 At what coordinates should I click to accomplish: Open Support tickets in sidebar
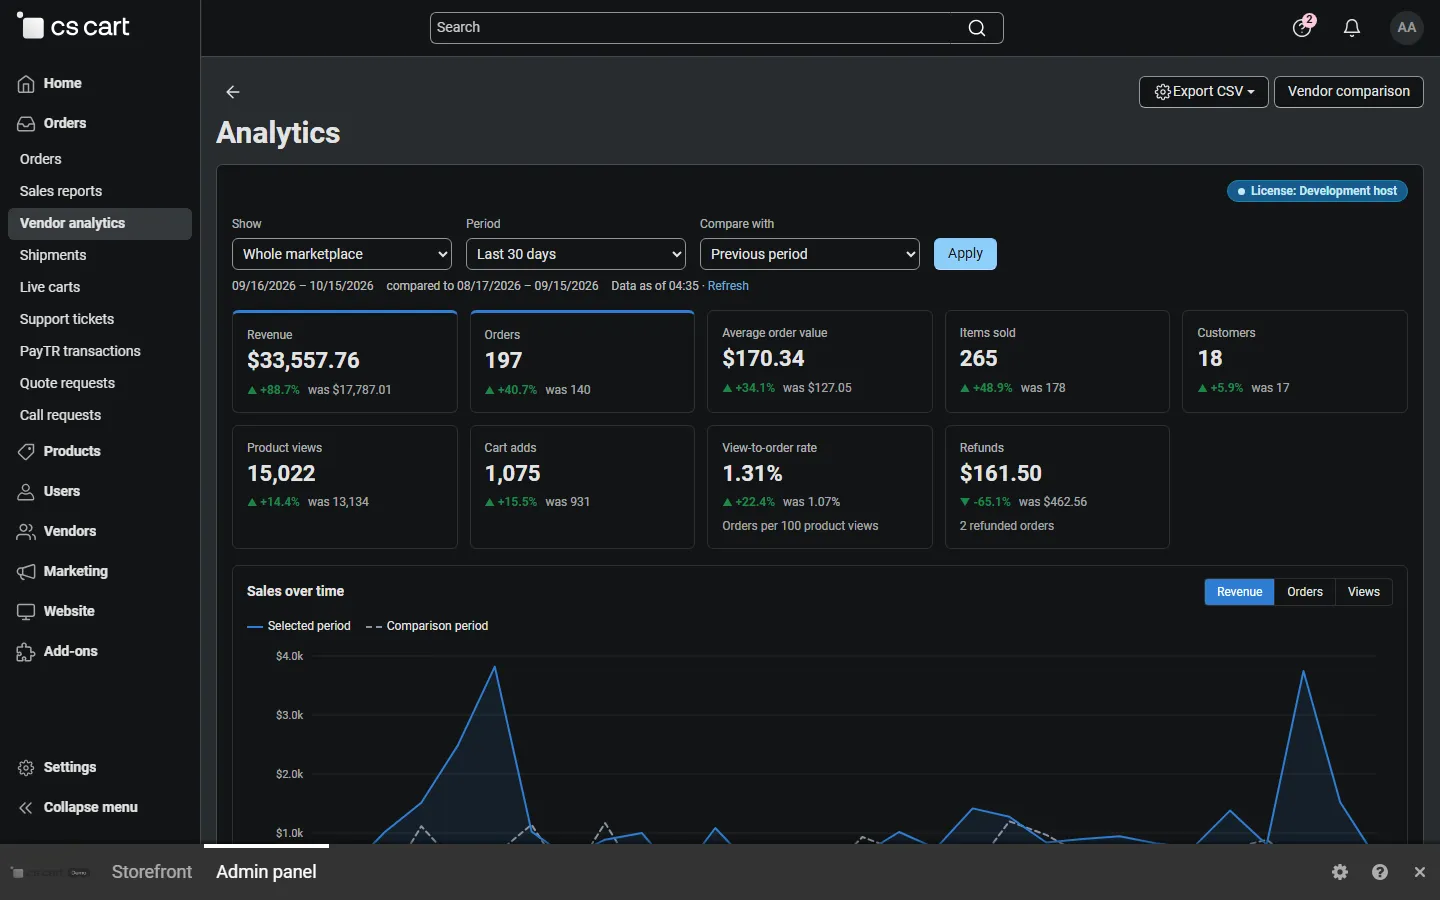click(x=67, y=319)
